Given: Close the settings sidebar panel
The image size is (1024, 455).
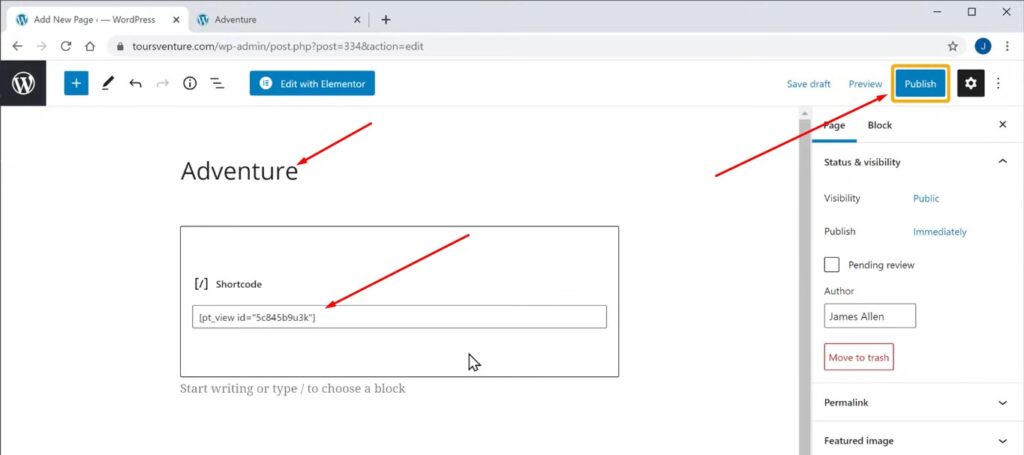Looking at the screenshot, I should 1002,125.
